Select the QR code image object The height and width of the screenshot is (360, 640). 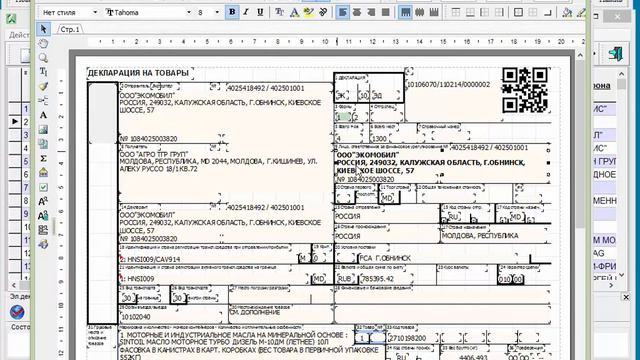tap(524, 90)
